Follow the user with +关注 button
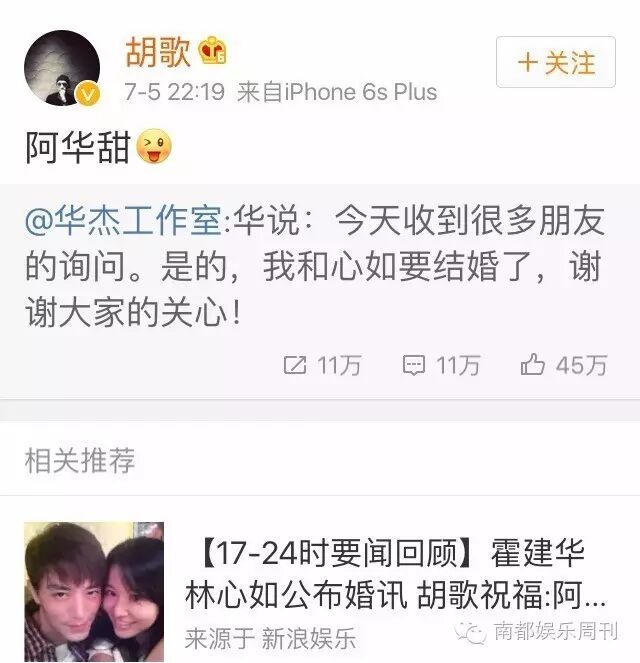Screen dimensions: 640x663 [x=555, y=62]
